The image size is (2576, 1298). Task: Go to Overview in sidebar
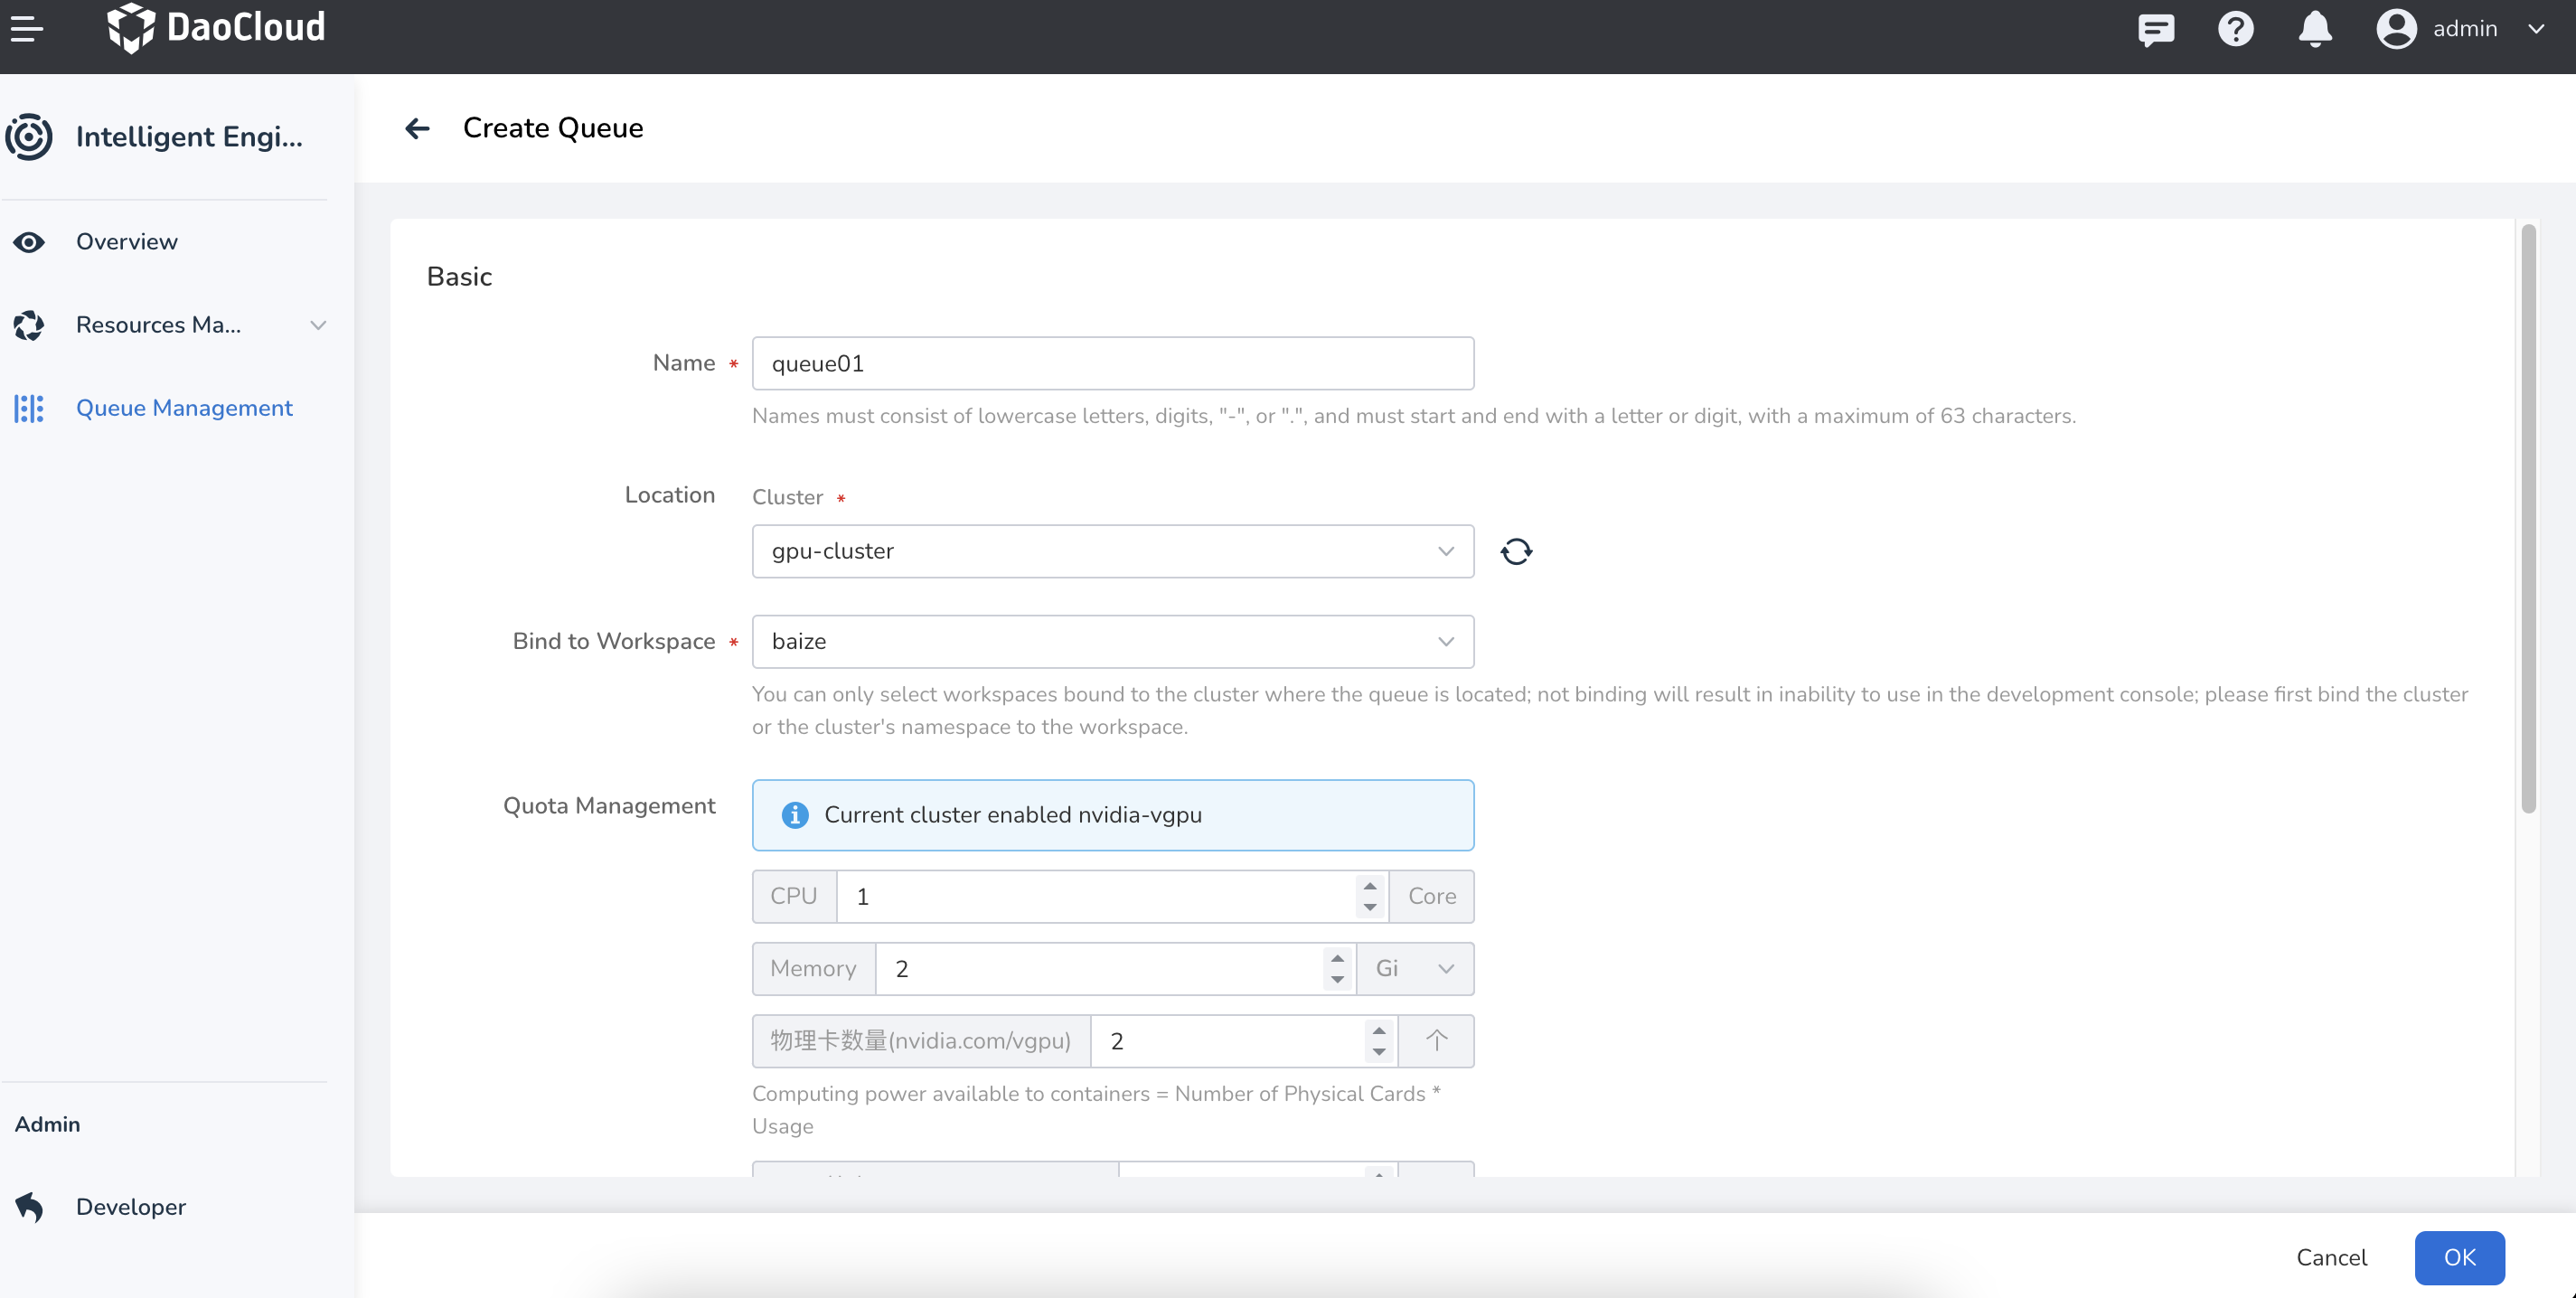click(x=127, y=242)
